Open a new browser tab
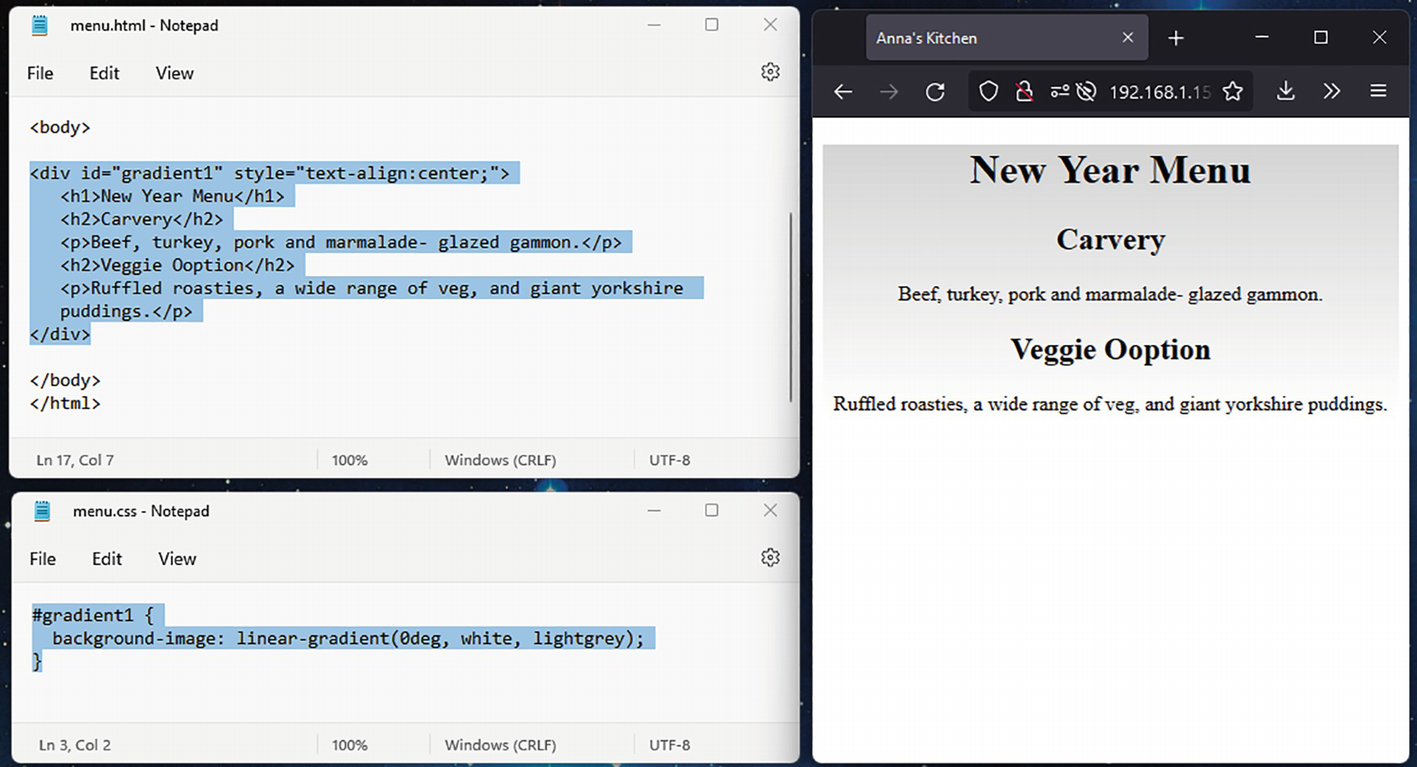 1176,38
